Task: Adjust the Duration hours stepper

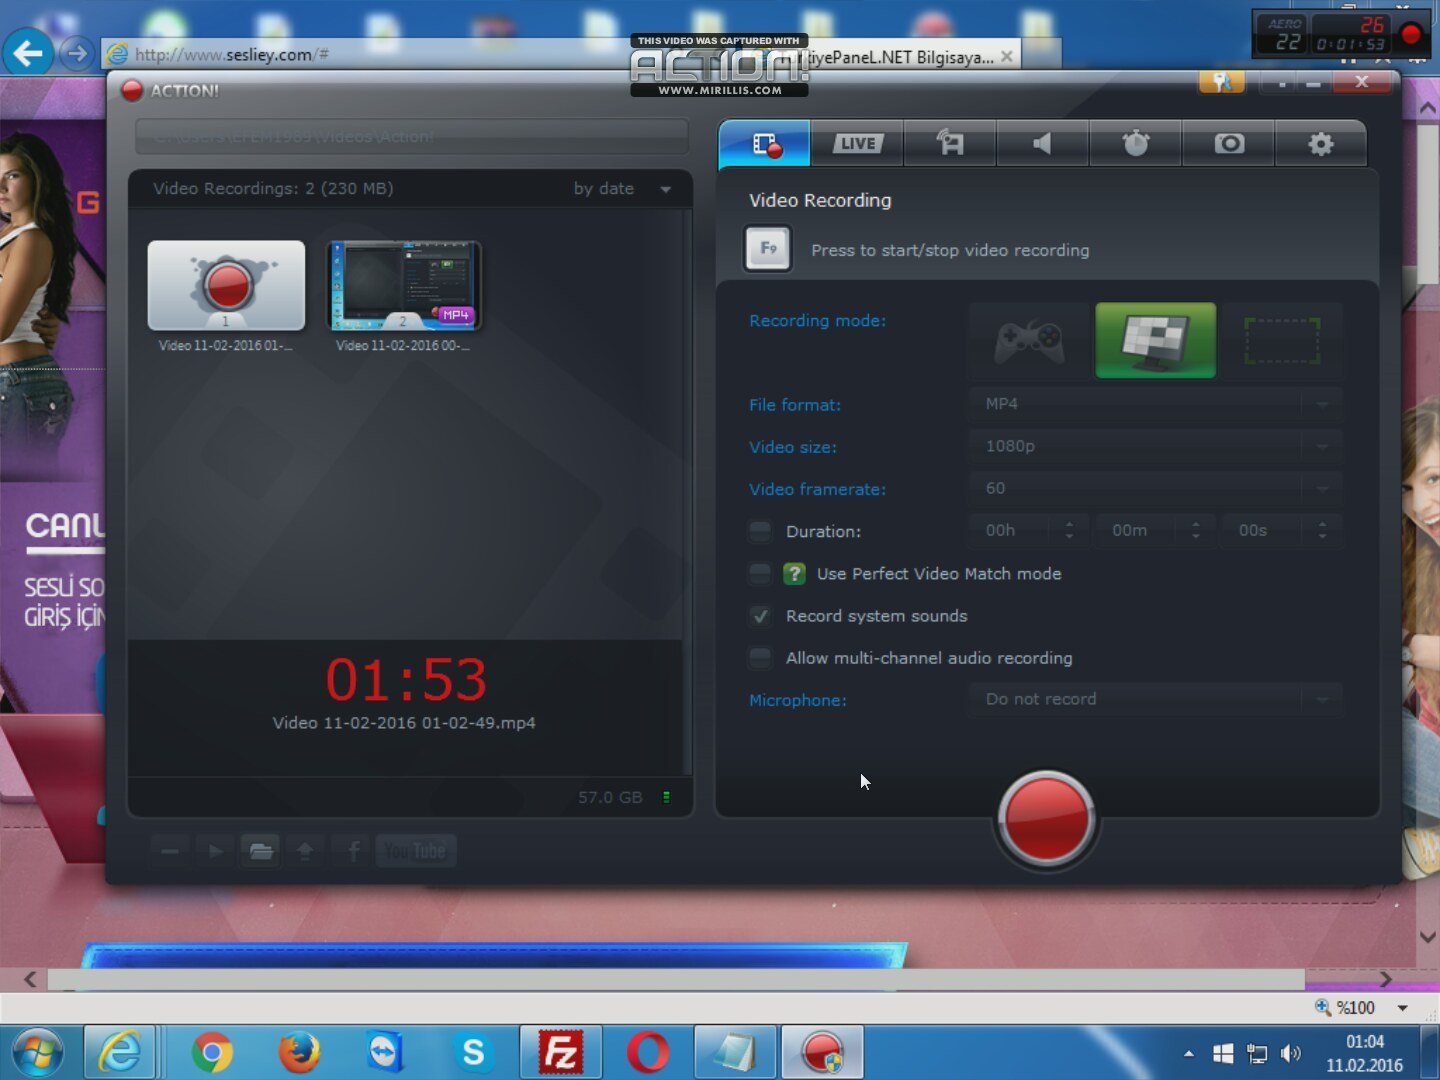Action: (1069, 530)
